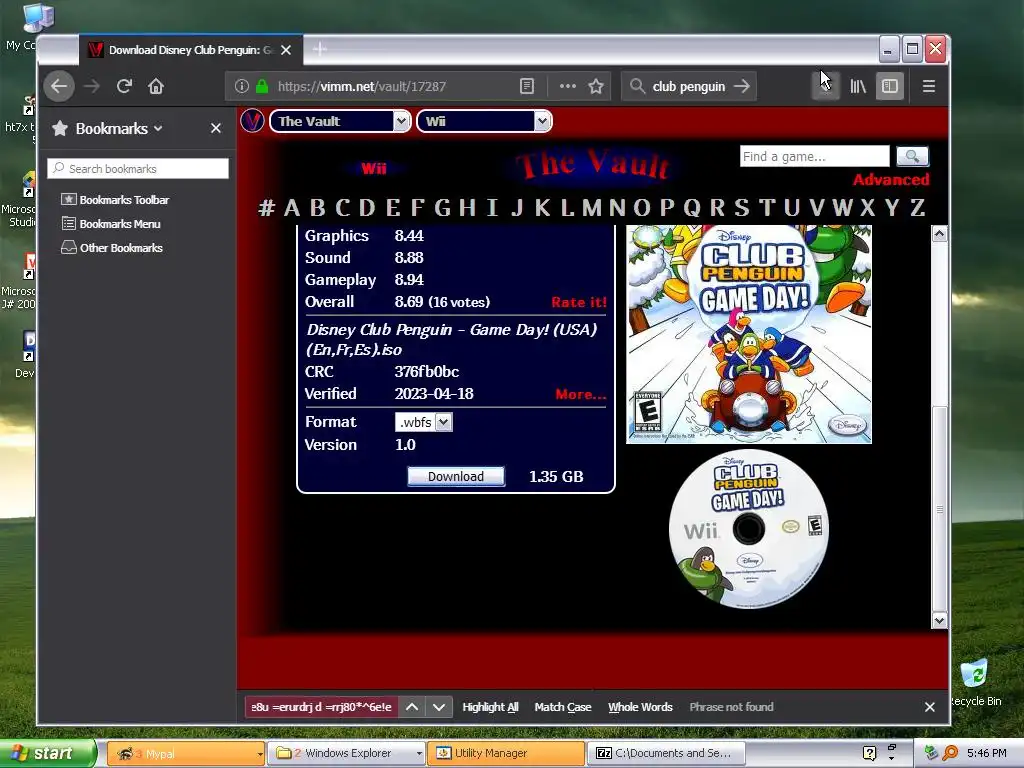The height and width of the screenshot is (768, 1024).
Task: Open the Windows start button
Action: click(x=48, y=754)
